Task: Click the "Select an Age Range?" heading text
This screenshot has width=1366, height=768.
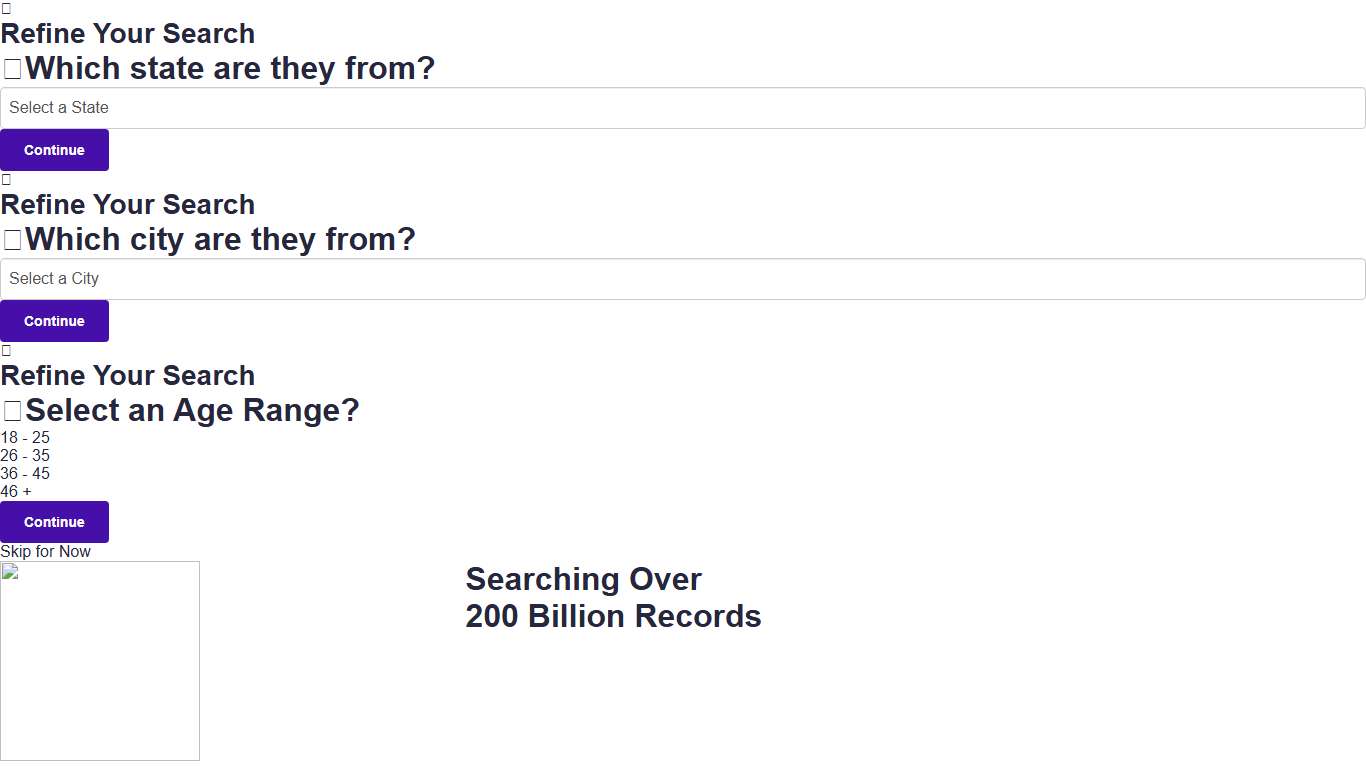Action: click(x=192, y=411)
